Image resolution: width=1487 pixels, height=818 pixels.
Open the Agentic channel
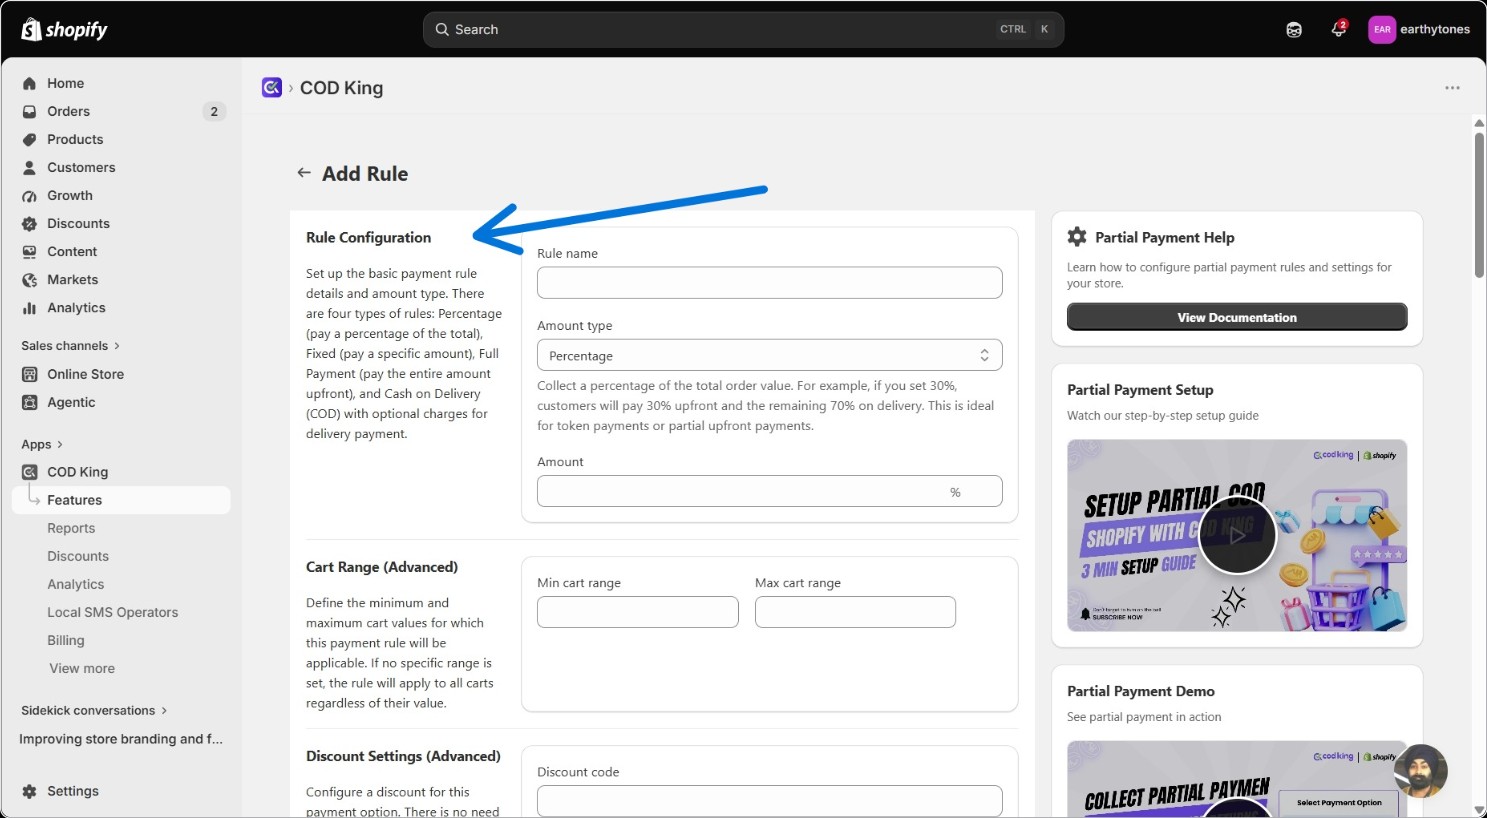click(x=71, y=402)
